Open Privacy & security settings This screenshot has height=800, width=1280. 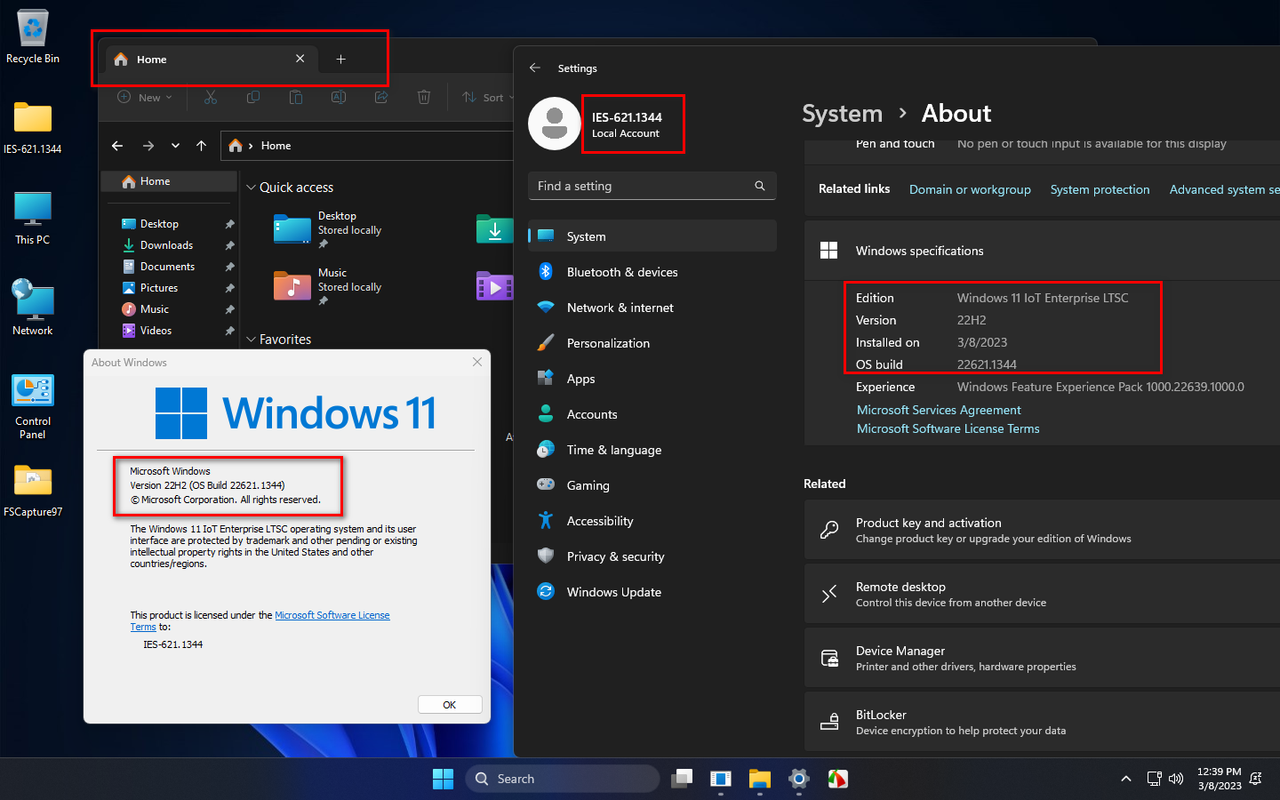click(x=652, y=556)
